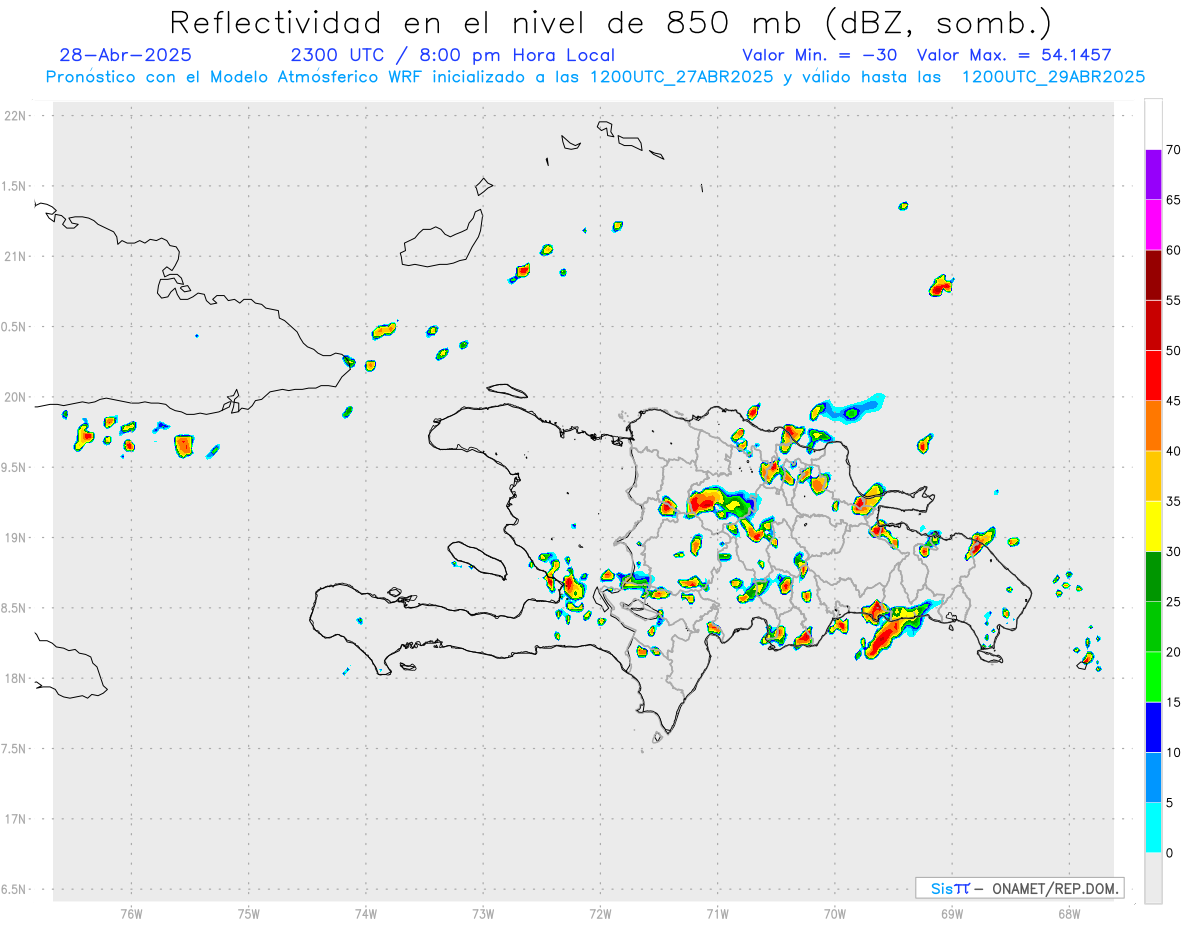Image resolution: width=1200 pixels, height=927 pixels.
Task: Click the gold 35-40 dBZ color band
Action: (1153, 476)
